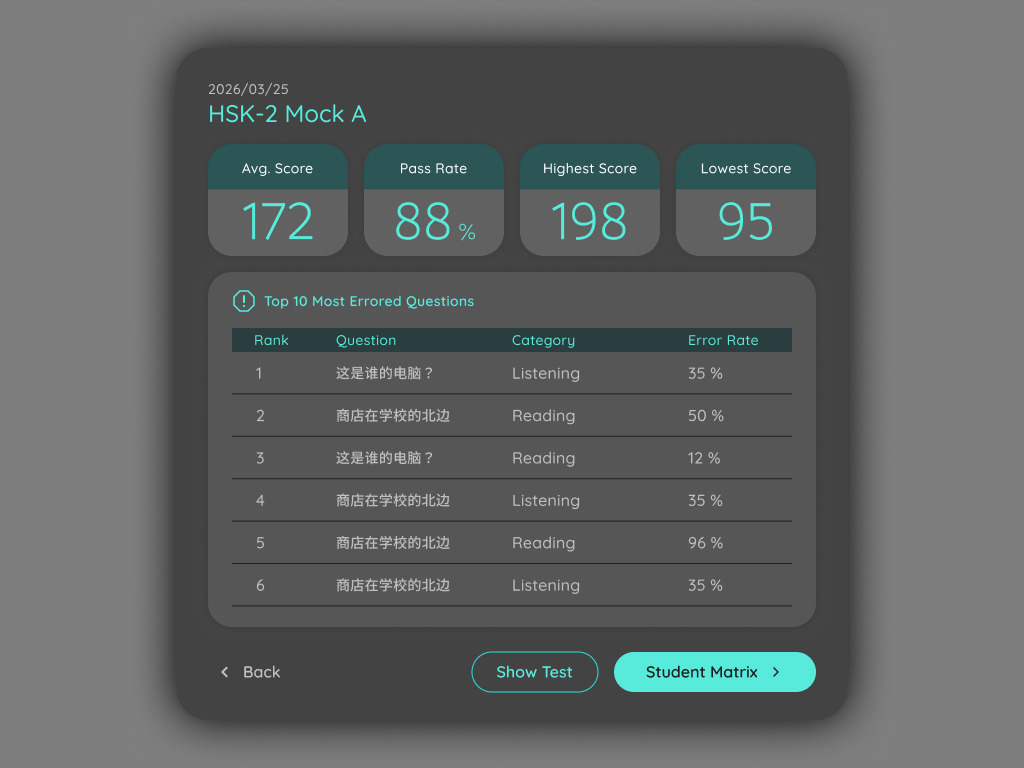1024x768 pixels.
Task: Select the rank 5 question 商店在学校的北边
Action: pyautogui.click(x=392, y=543)
